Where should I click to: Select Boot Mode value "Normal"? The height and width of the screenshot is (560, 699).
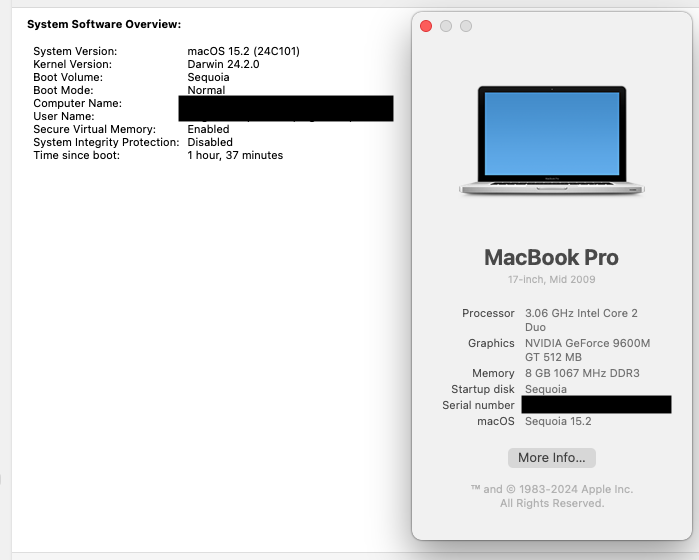tap(206, 90)
